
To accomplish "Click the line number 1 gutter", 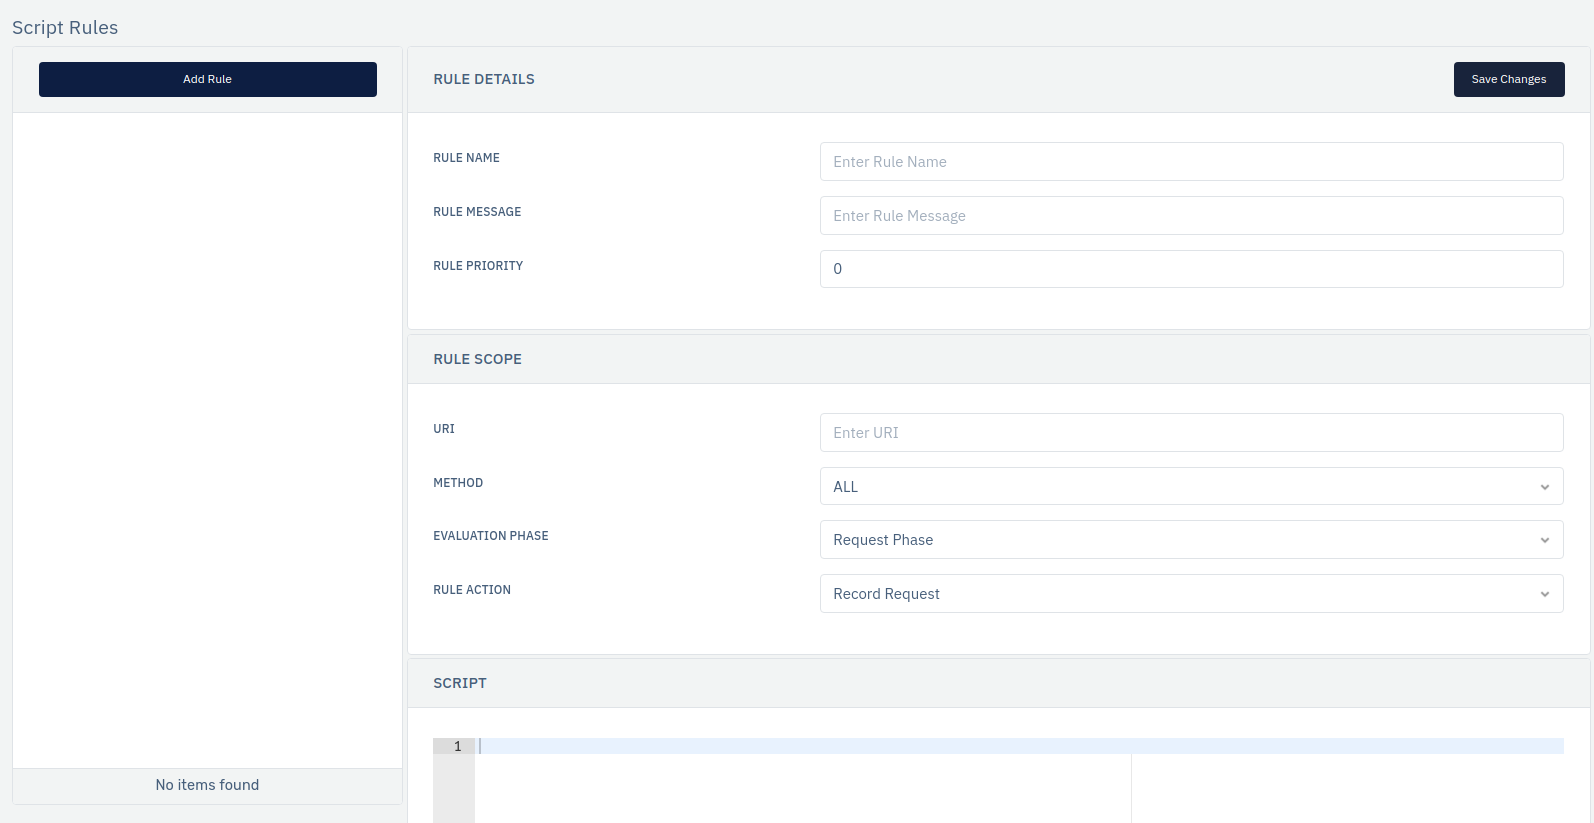I will 454,746.
